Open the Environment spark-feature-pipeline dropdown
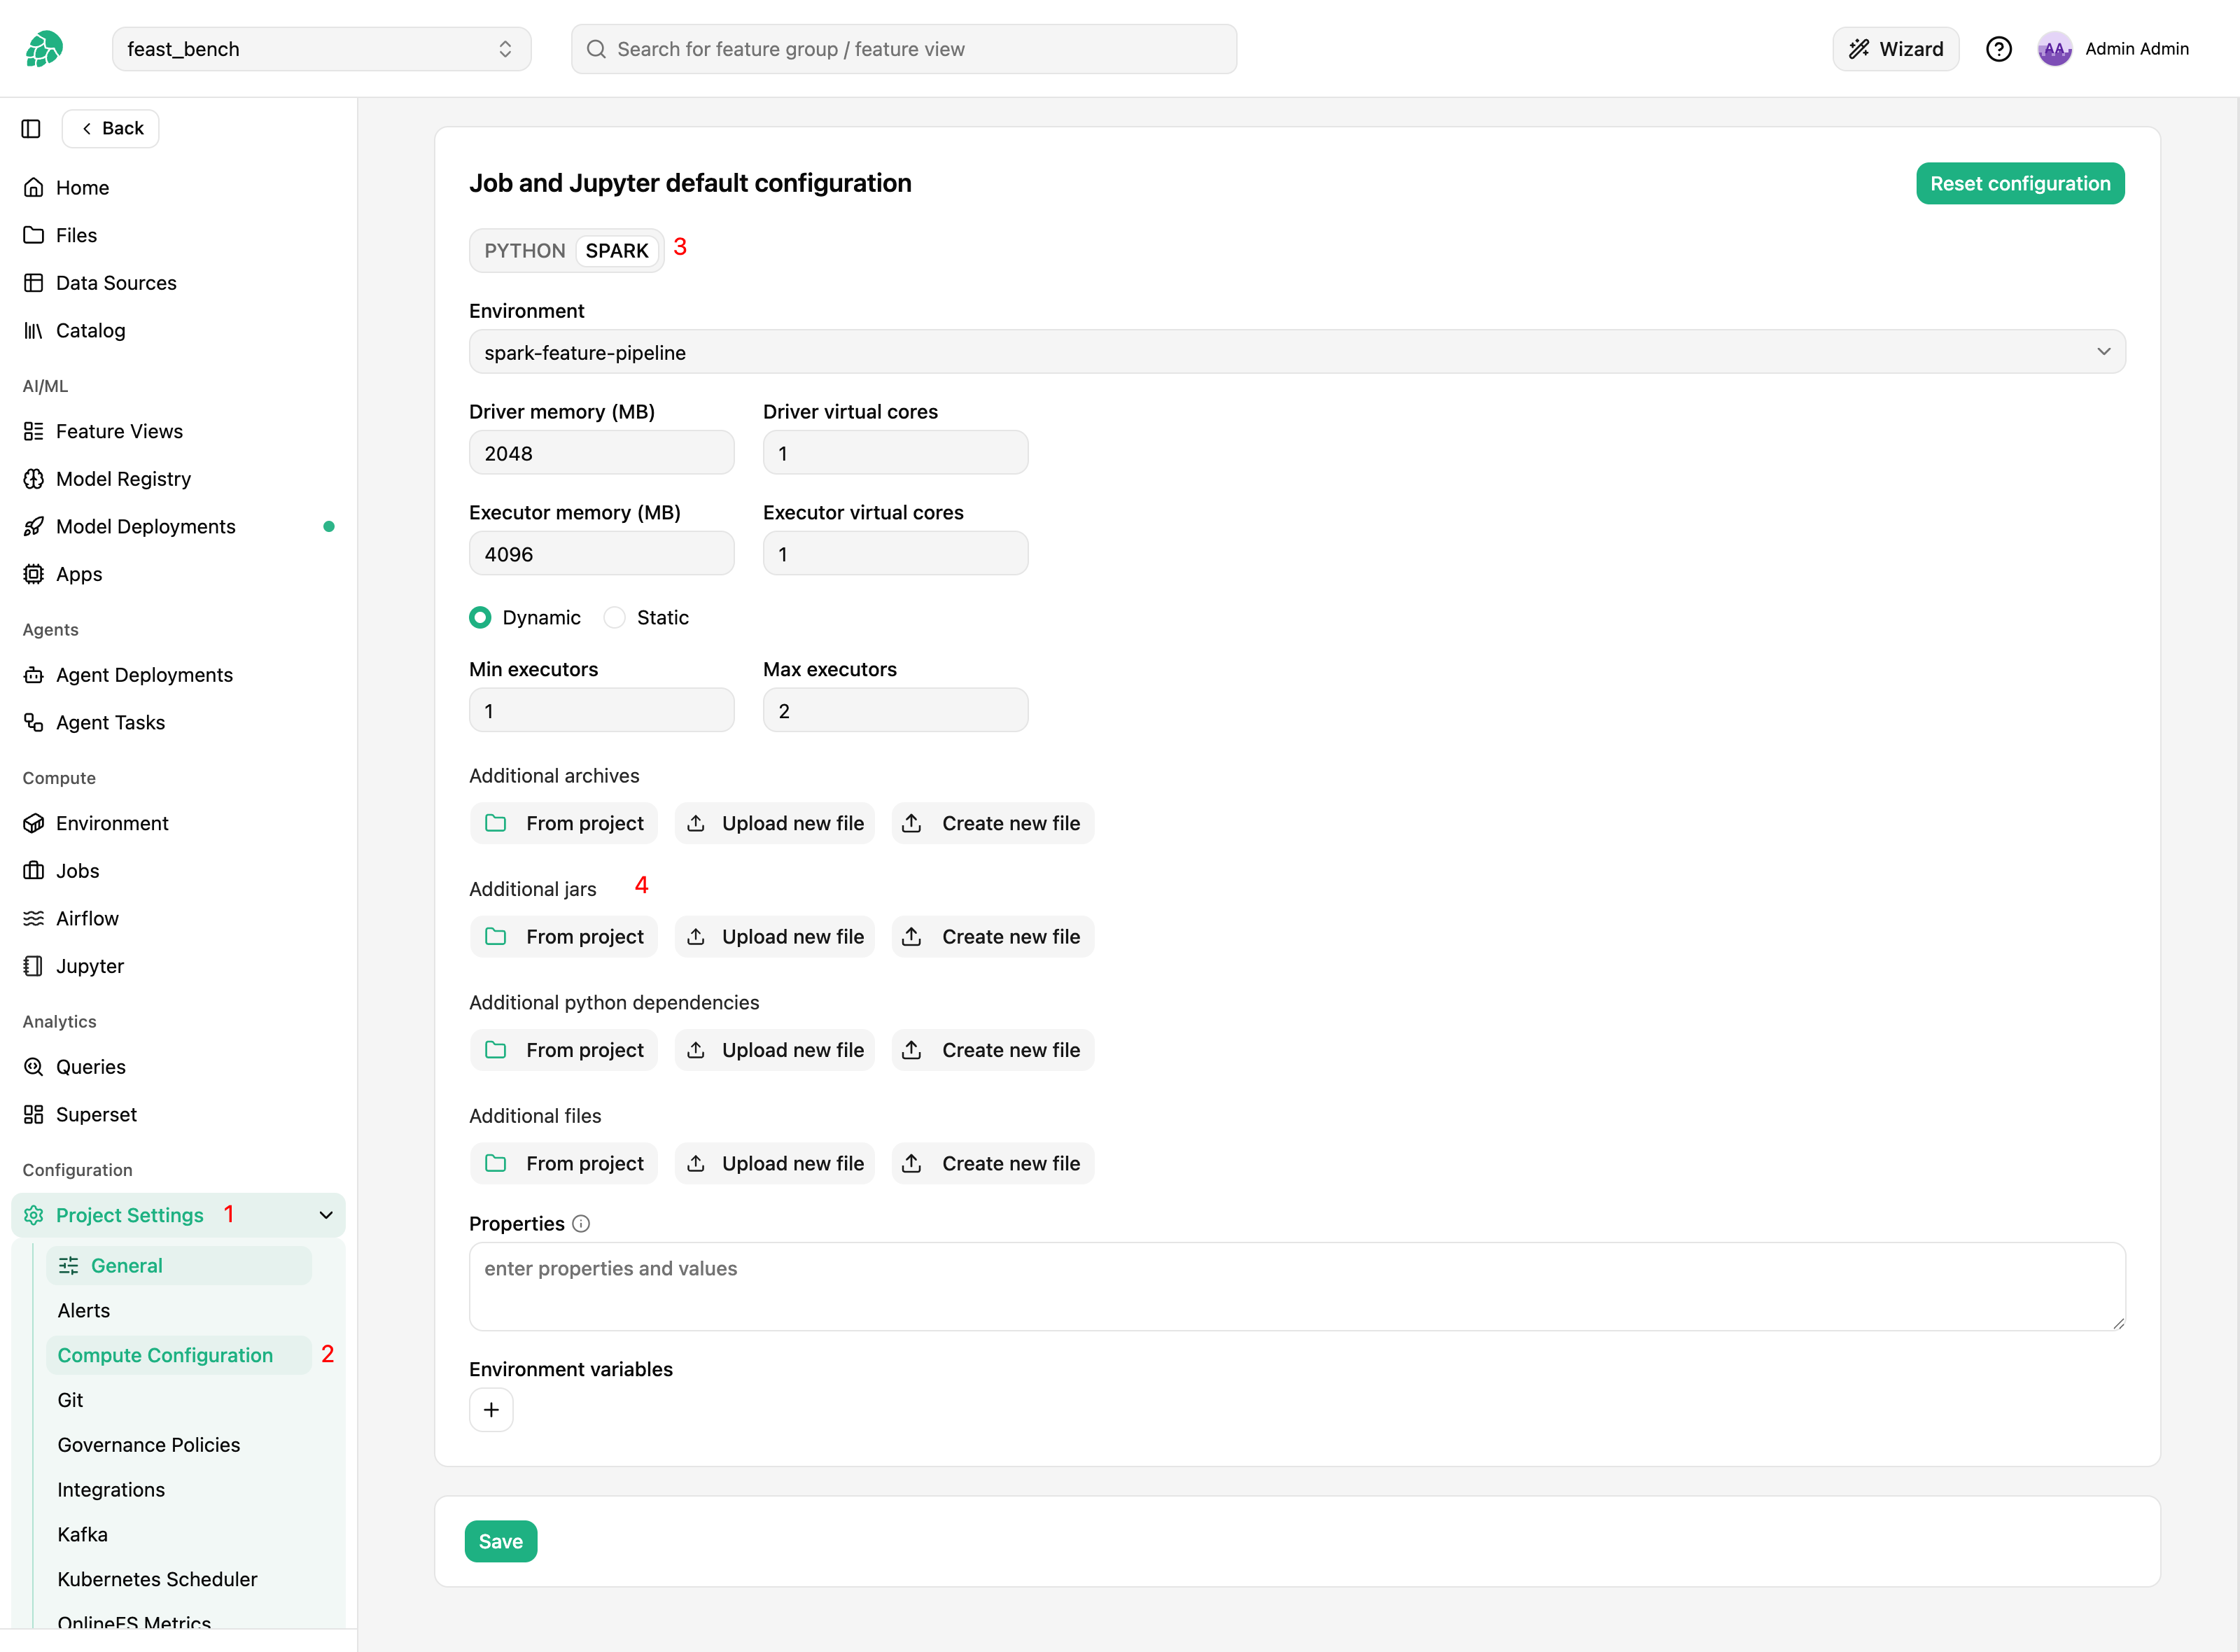Viewport: 2240px width, 1652px height. [1297, 352]
